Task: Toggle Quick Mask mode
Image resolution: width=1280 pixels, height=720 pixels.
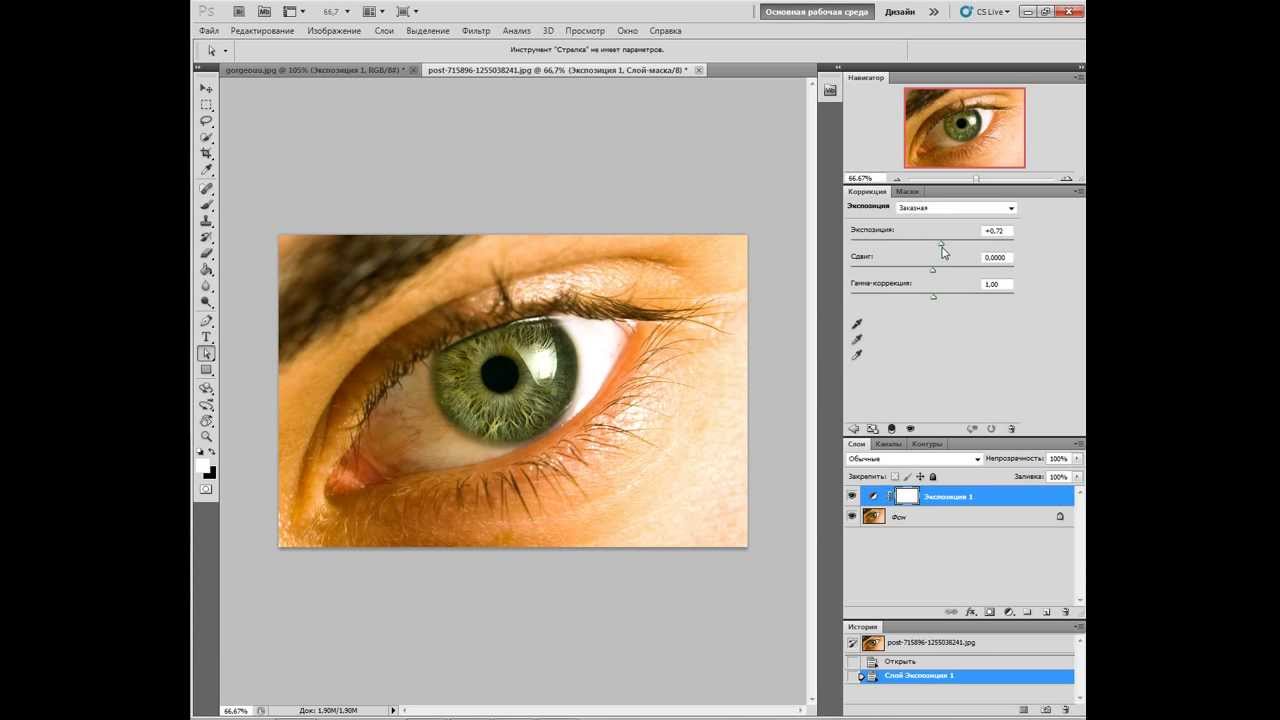Action: [x=206, y=489]
